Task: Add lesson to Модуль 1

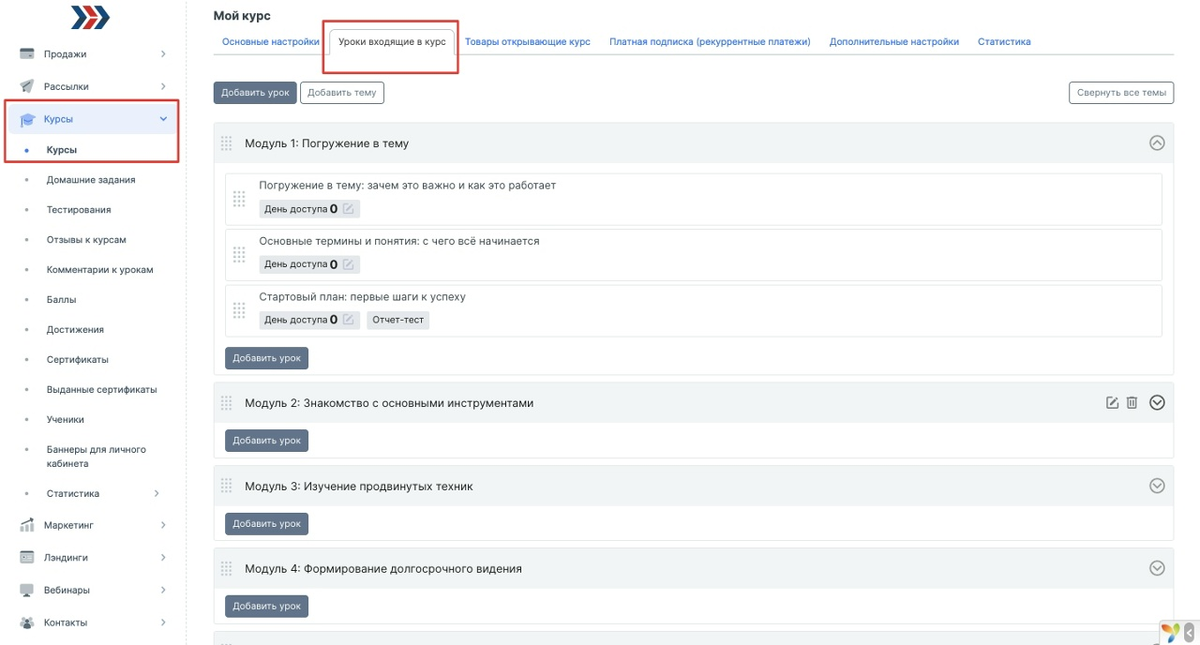Action: pyautogui.click(x=267, y=357)
